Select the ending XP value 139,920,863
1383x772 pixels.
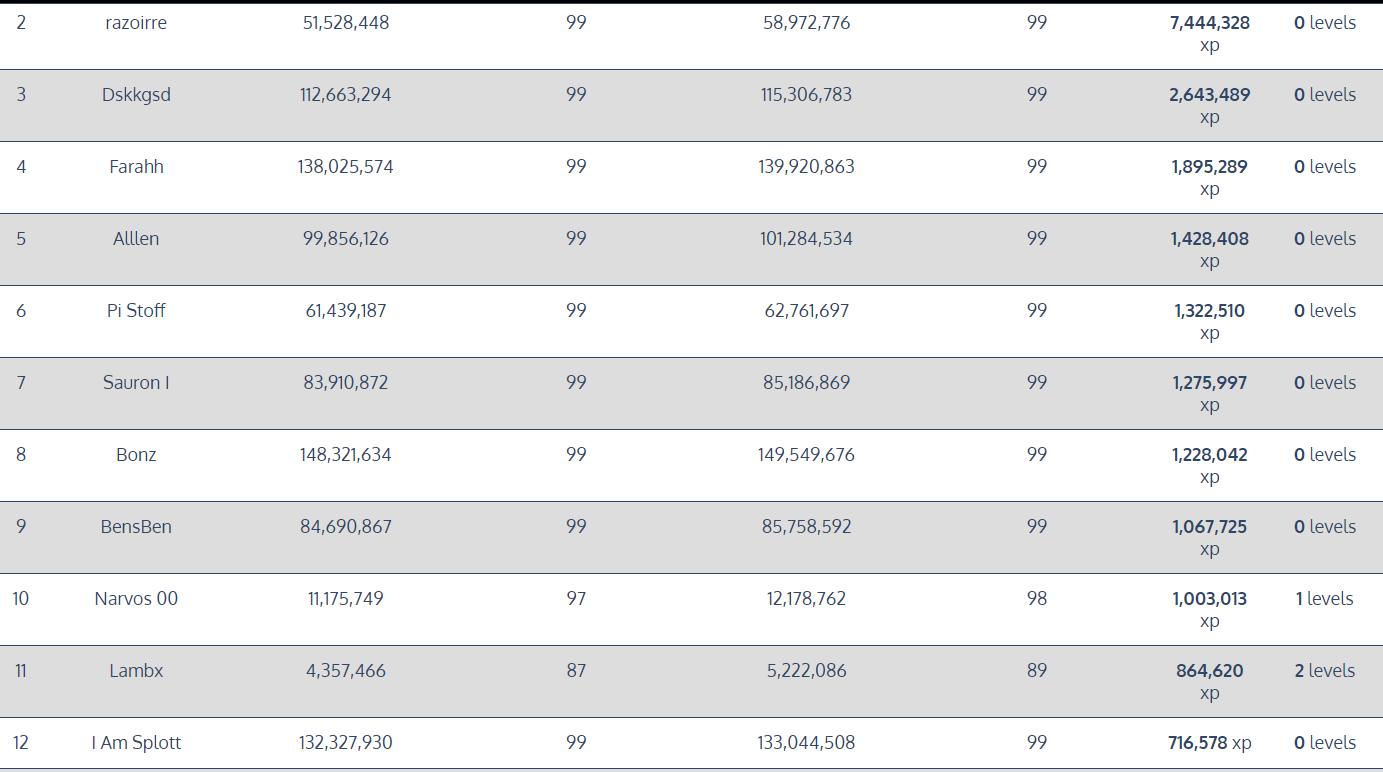click(806, 167)
